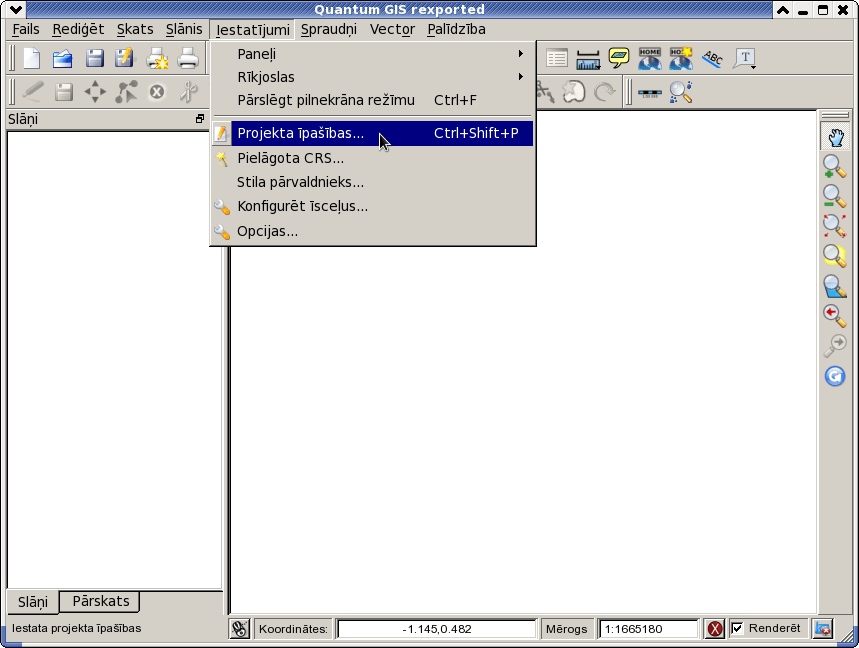Click zoom to layer magnifier icon

pos(834,286)
